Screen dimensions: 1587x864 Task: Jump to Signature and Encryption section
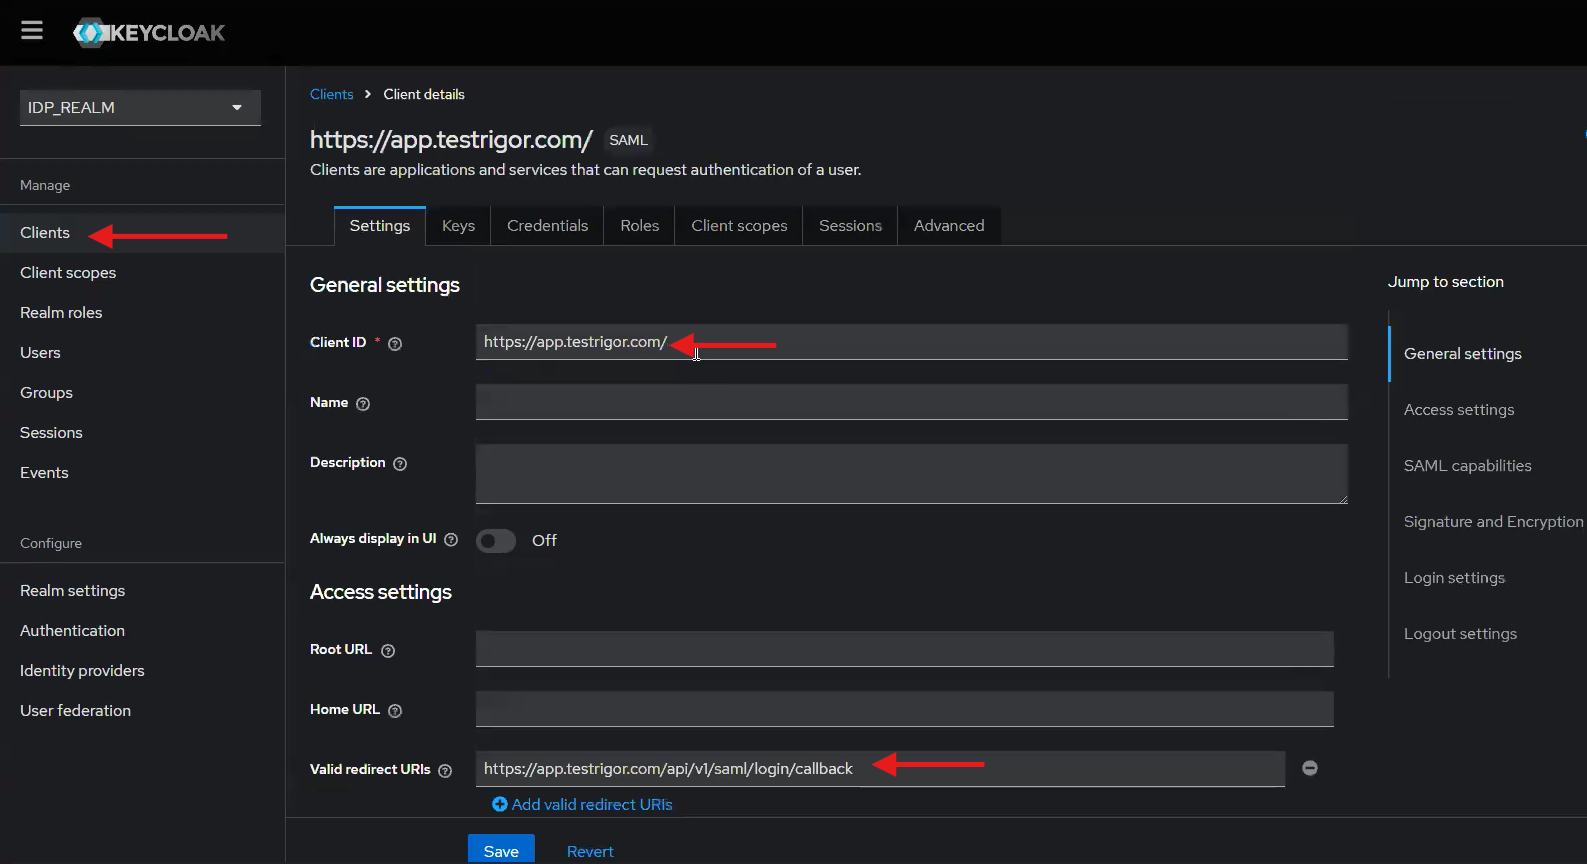[1493, 522]
